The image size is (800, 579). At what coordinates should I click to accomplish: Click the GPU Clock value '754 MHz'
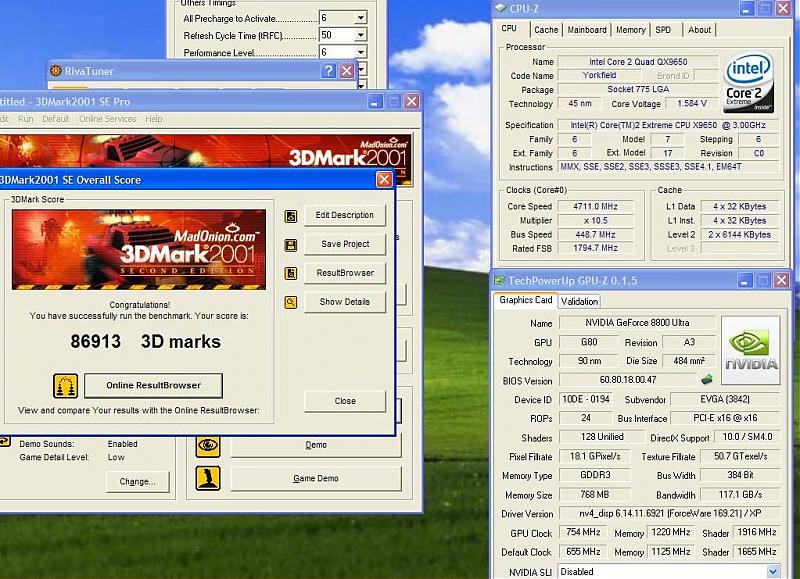(x=583, y=532)
